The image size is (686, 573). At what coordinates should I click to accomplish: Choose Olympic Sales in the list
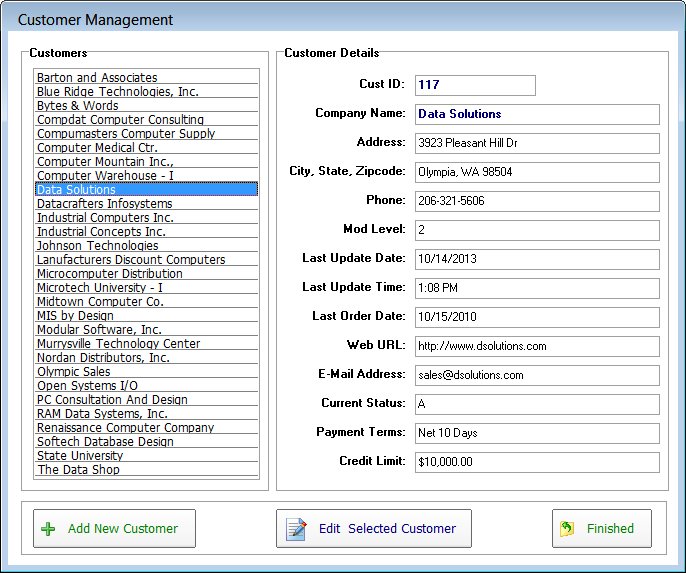pos(74,371)
